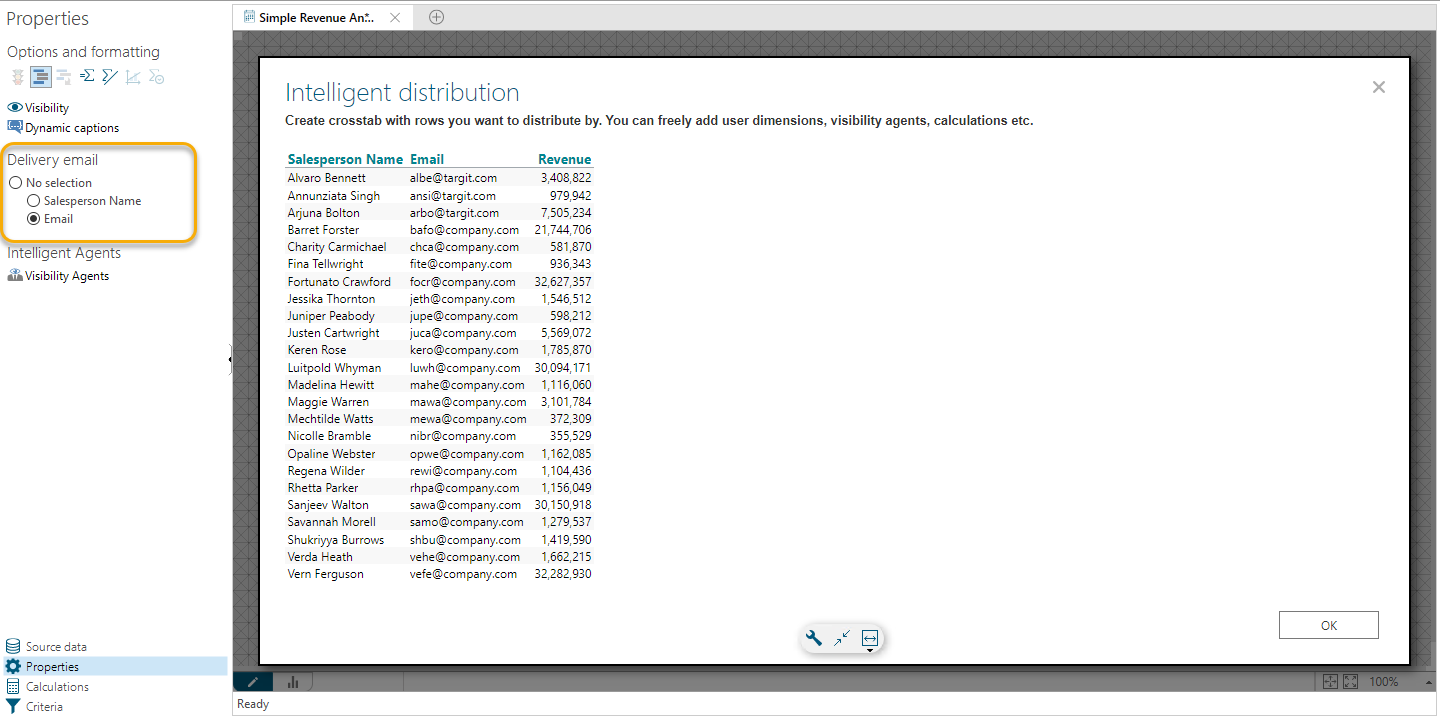Click the inward arrows icon in floating toolbar

842,638
